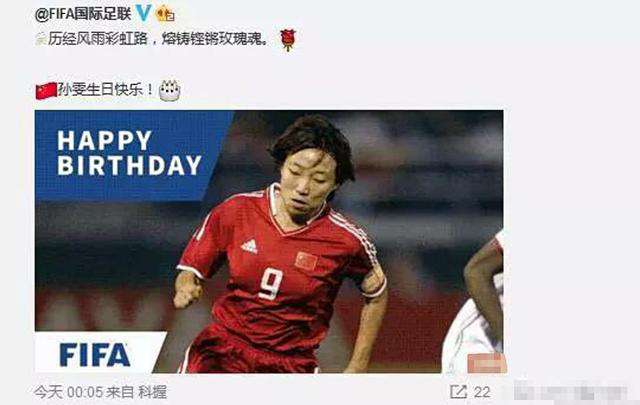Click the China flag emoji before 孙雯
Screen dimensions: 640x405
[46, 90]
